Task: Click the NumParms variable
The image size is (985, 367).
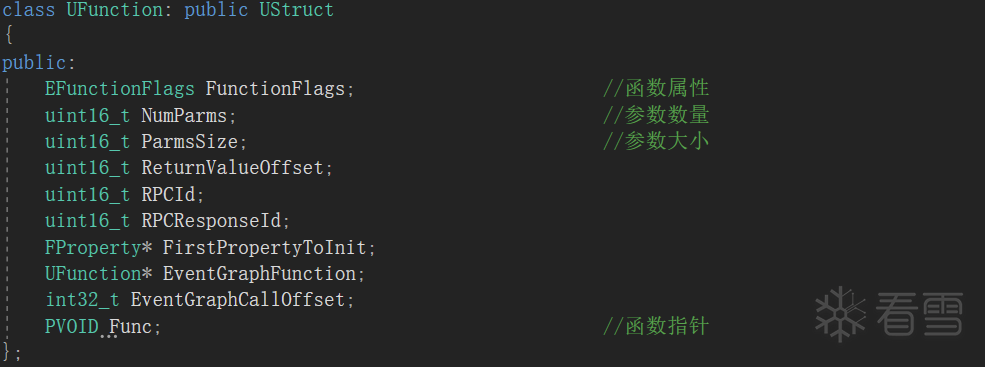Action: click(x=183, y=116)
